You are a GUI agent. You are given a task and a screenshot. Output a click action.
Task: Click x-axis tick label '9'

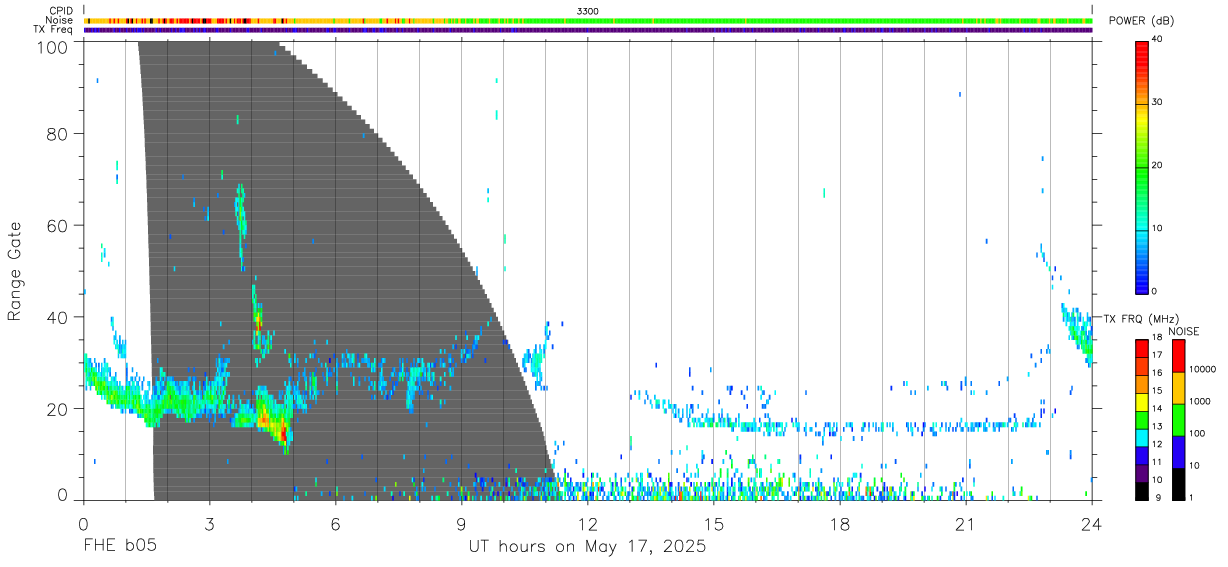click(x=462, y=523)
